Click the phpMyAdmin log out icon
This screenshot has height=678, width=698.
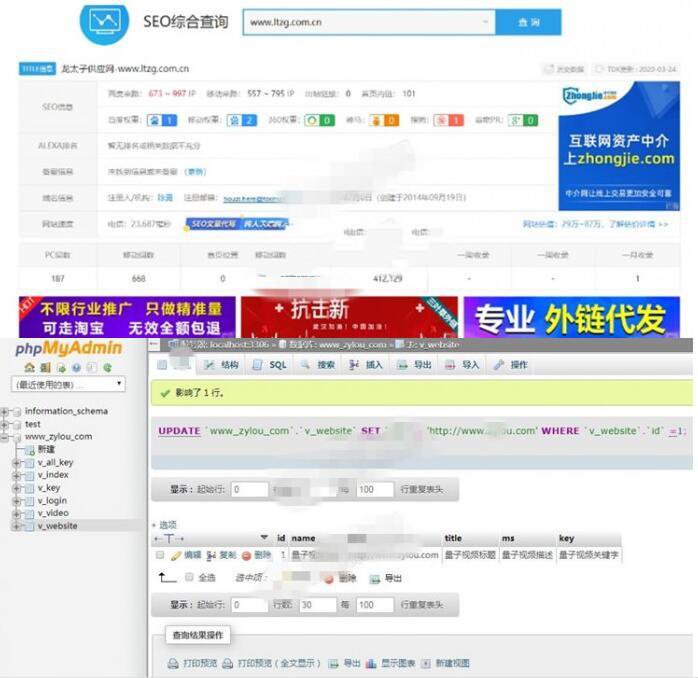point(45,368)
